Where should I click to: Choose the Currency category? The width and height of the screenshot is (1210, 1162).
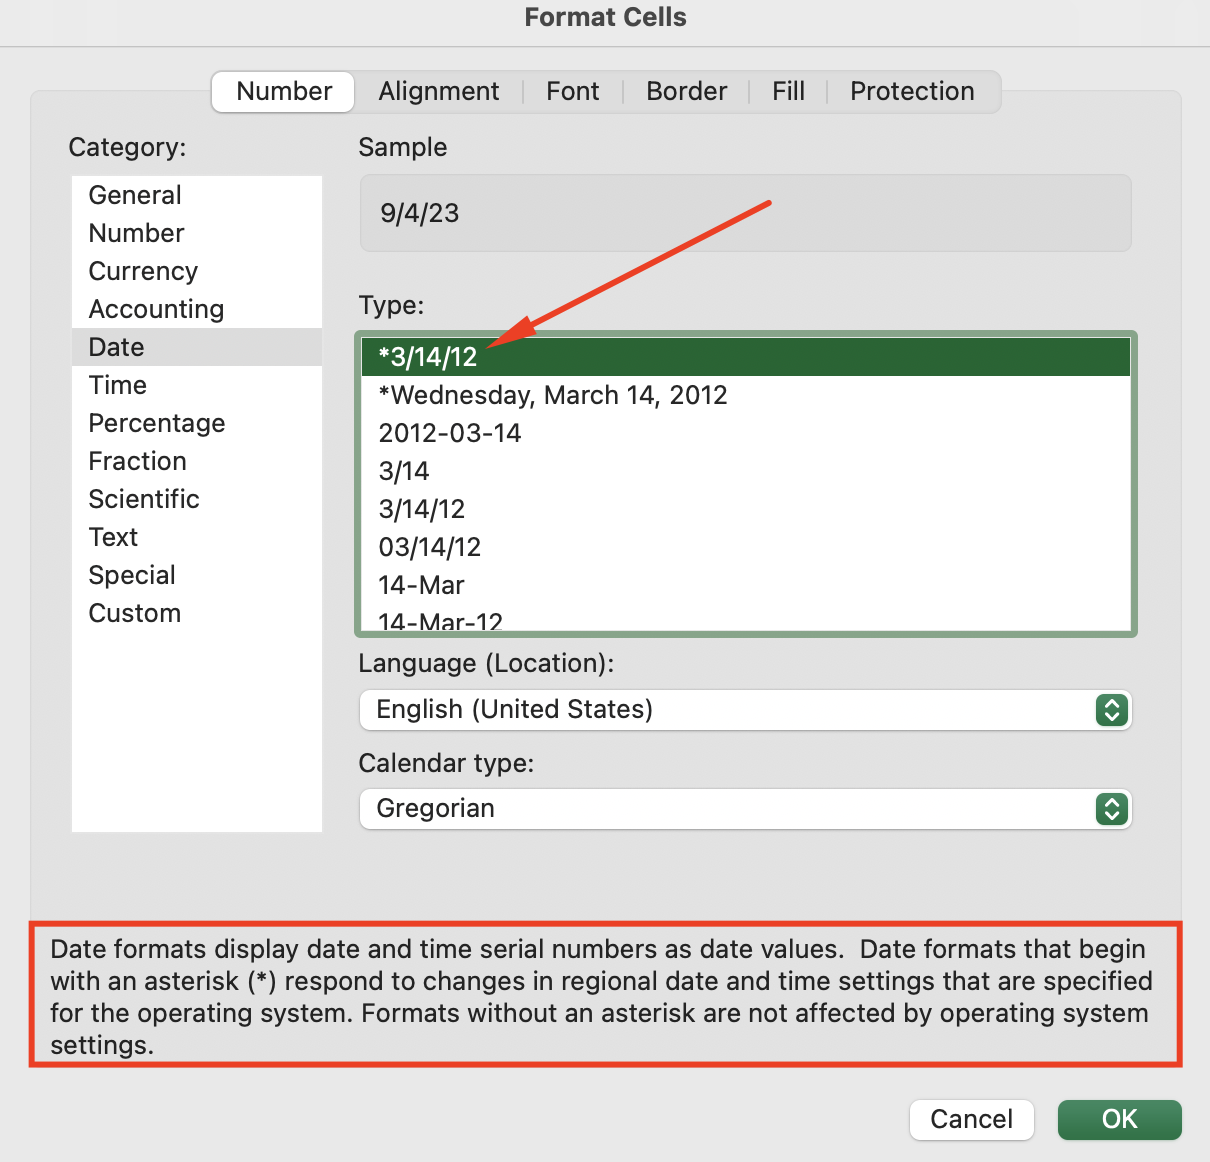coord(197,271)
